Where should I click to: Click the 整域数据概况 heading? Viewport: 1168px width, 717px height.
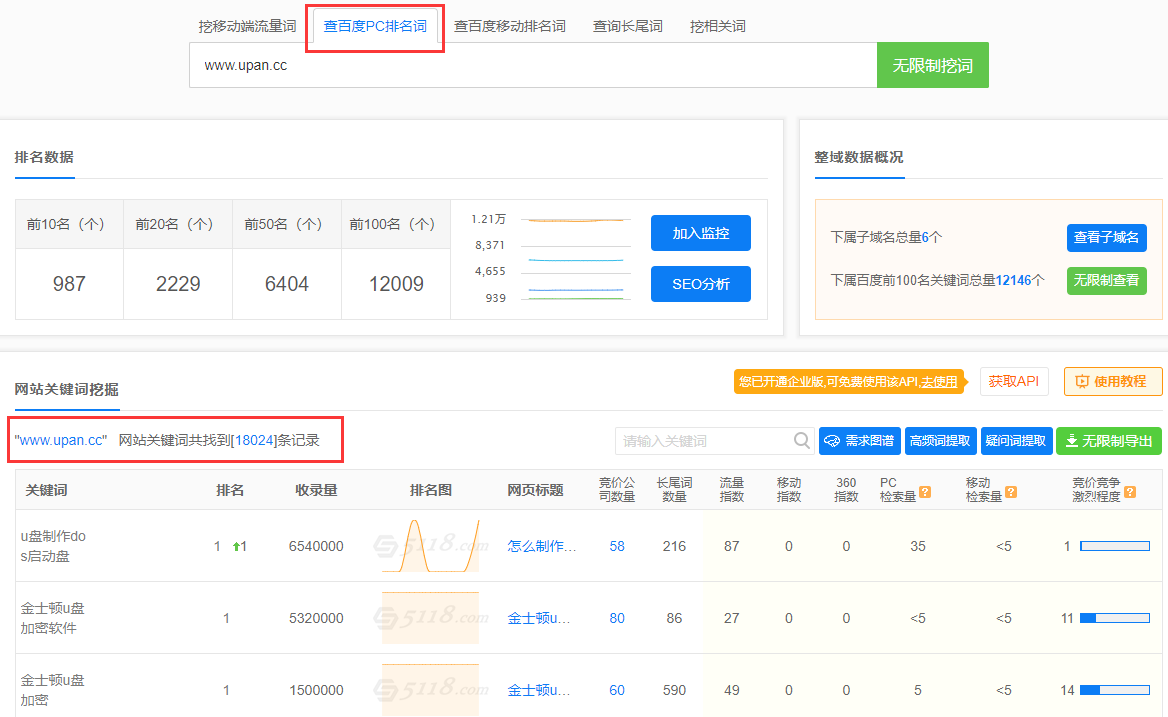tap(859, 157)
